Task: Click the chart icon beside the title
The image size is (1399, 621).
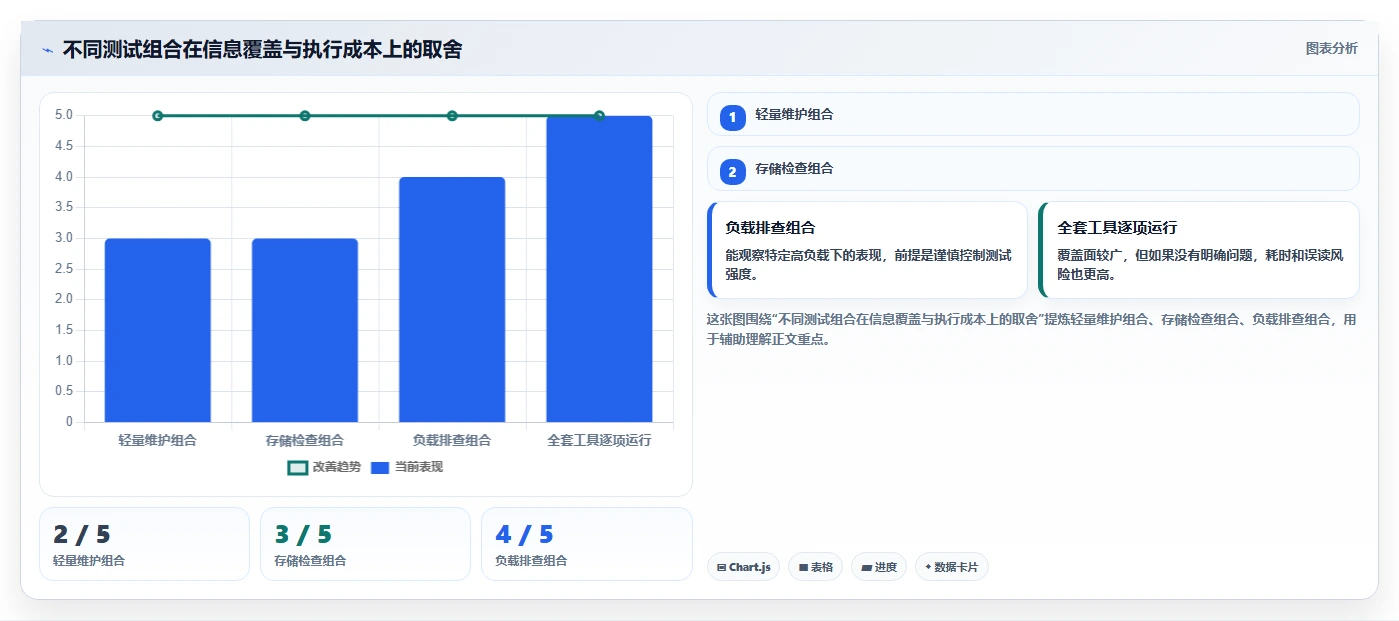Action: click(47, 50)
